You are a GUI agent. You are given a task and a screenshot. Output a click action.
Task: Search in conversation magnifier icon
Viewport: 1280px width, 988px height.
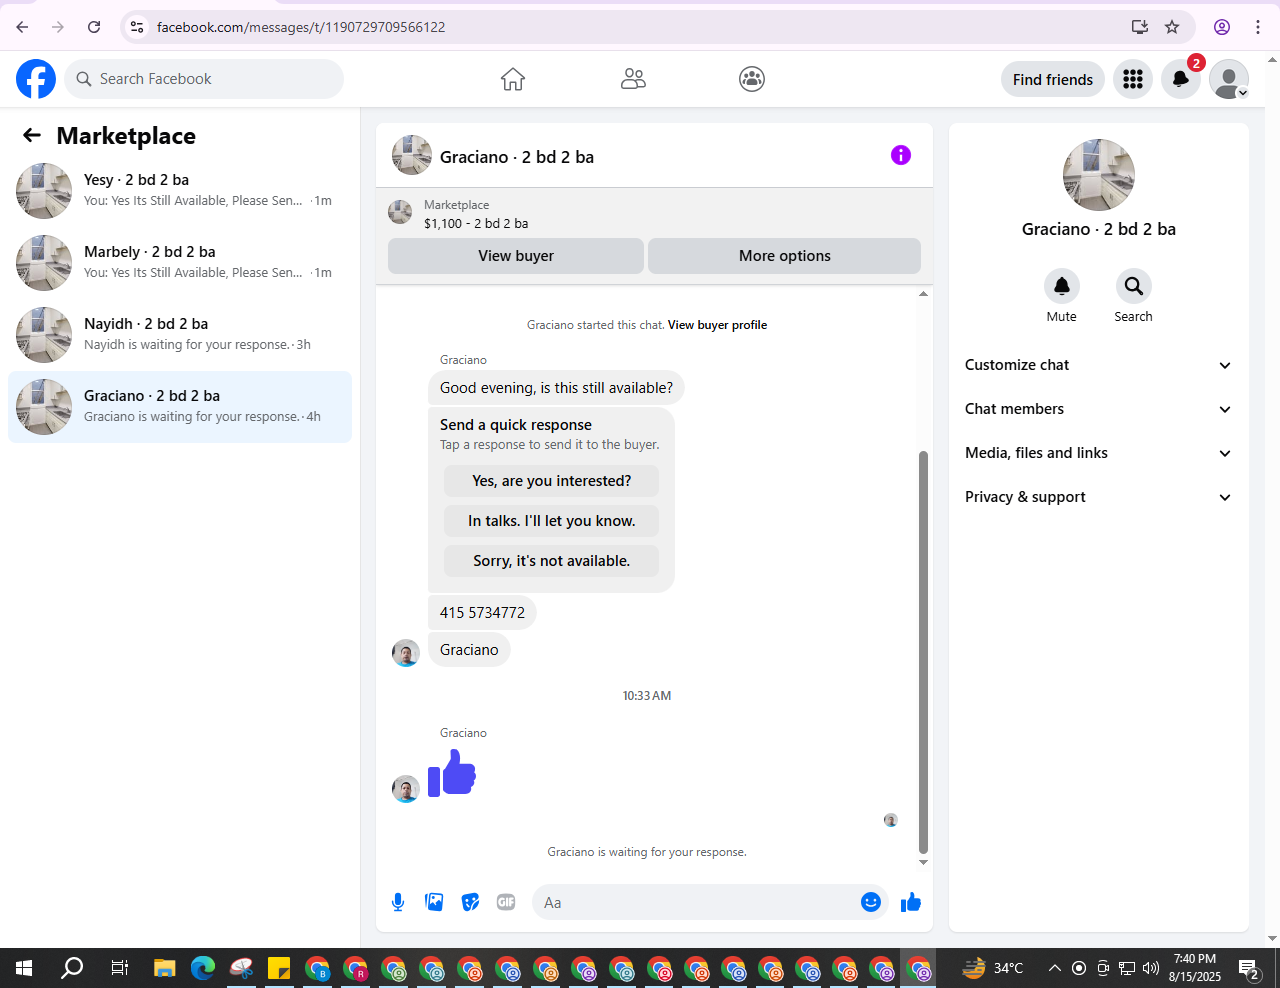coord(1134,286)
